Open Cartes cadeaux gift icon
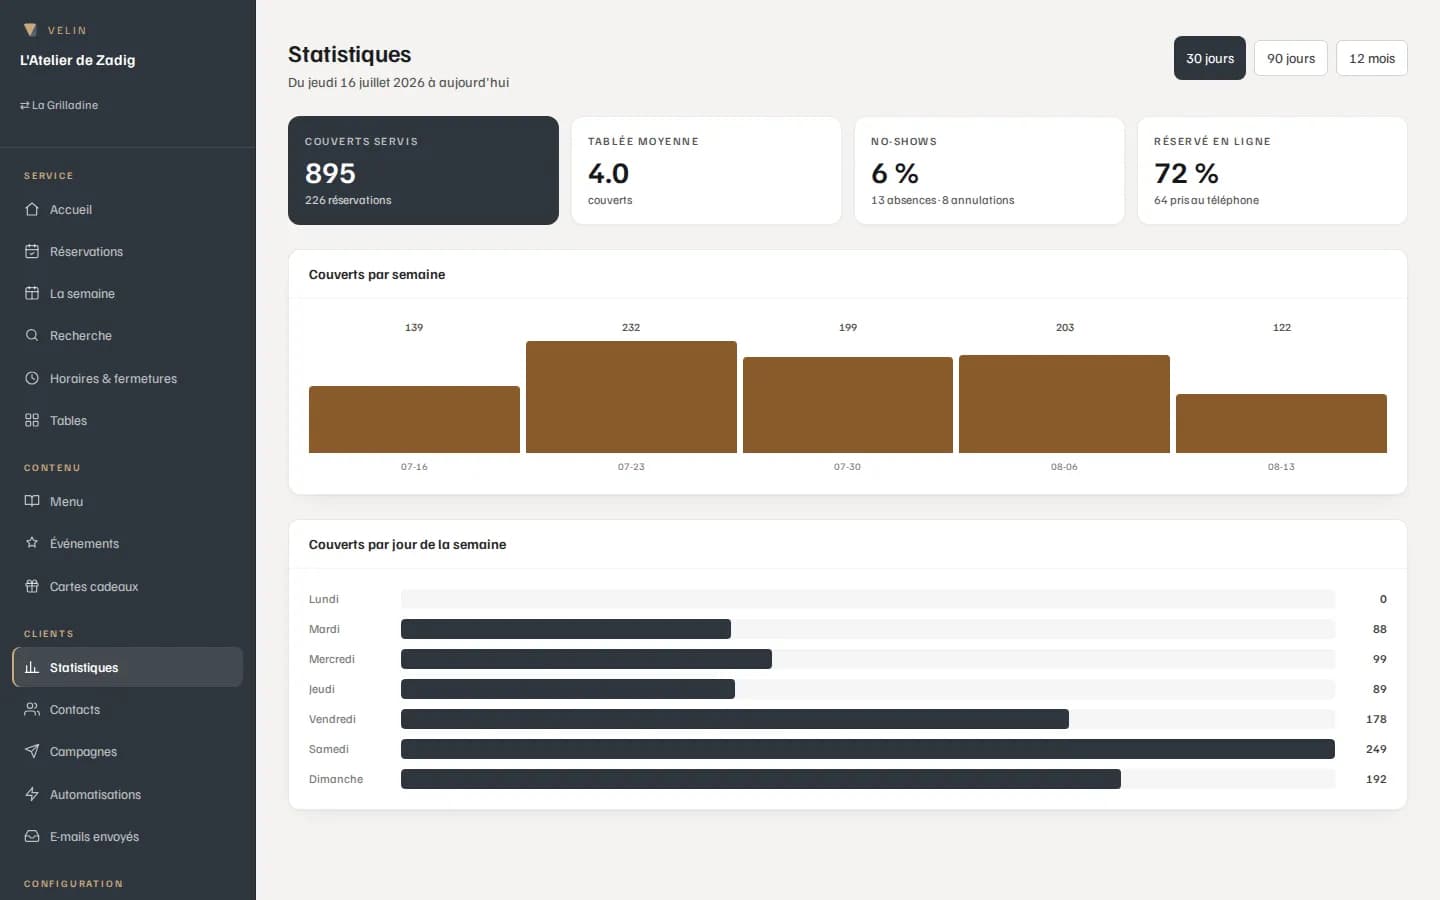1440x900 pixels. (x=32, y=587)
